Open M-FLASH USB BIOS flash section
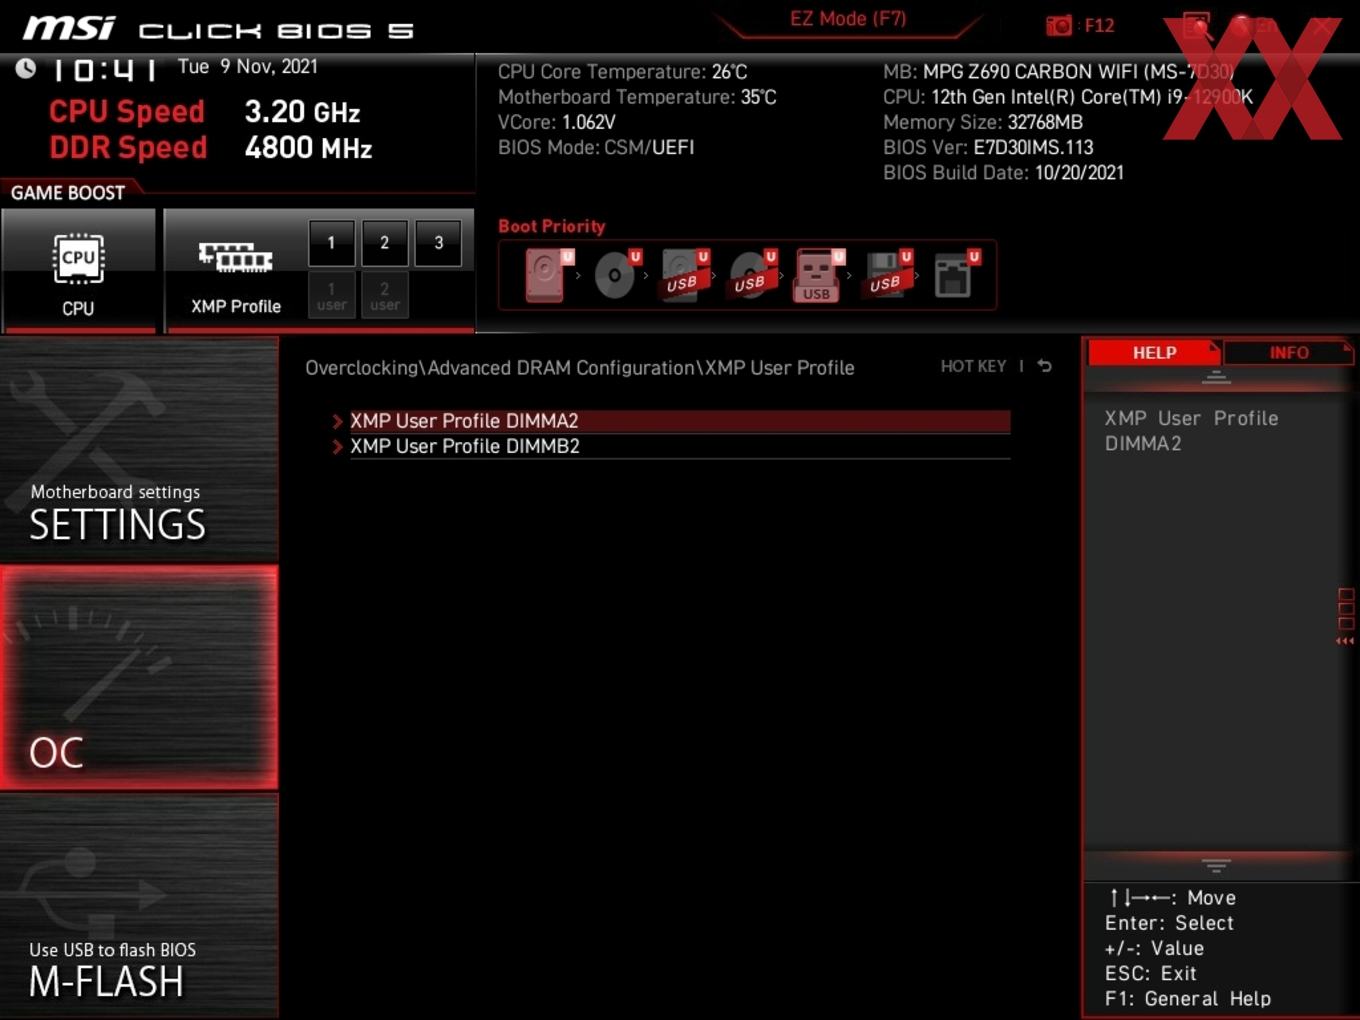The height and width of the screenshot is (1020, 1360). 139,907
